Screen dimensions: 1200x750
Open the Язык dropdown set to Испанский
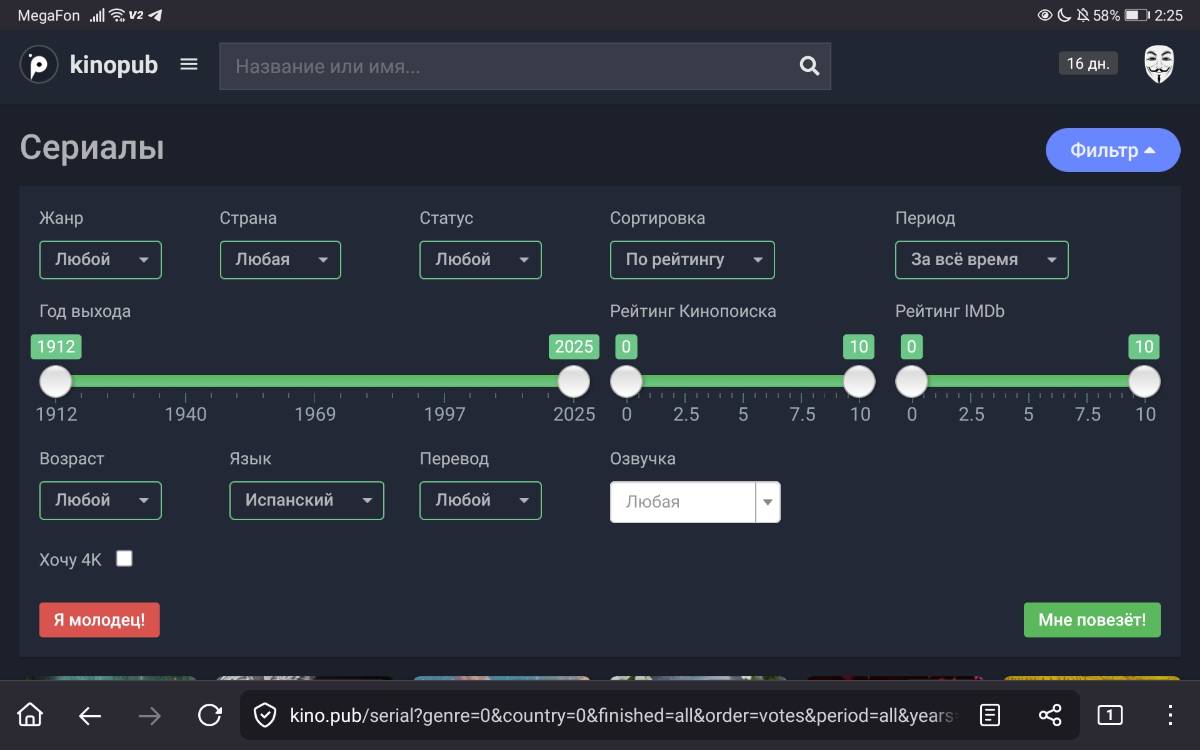tap(306, 501)
